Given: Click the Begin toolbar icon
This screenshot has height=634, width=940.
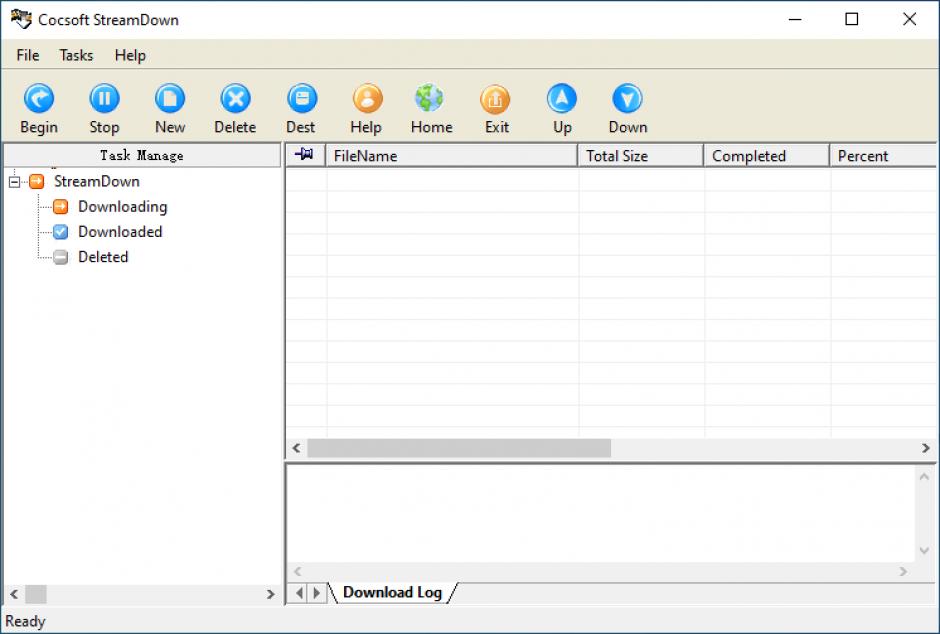Looking at the screenshot, I should pyautogui.click(x=39, y=98).
